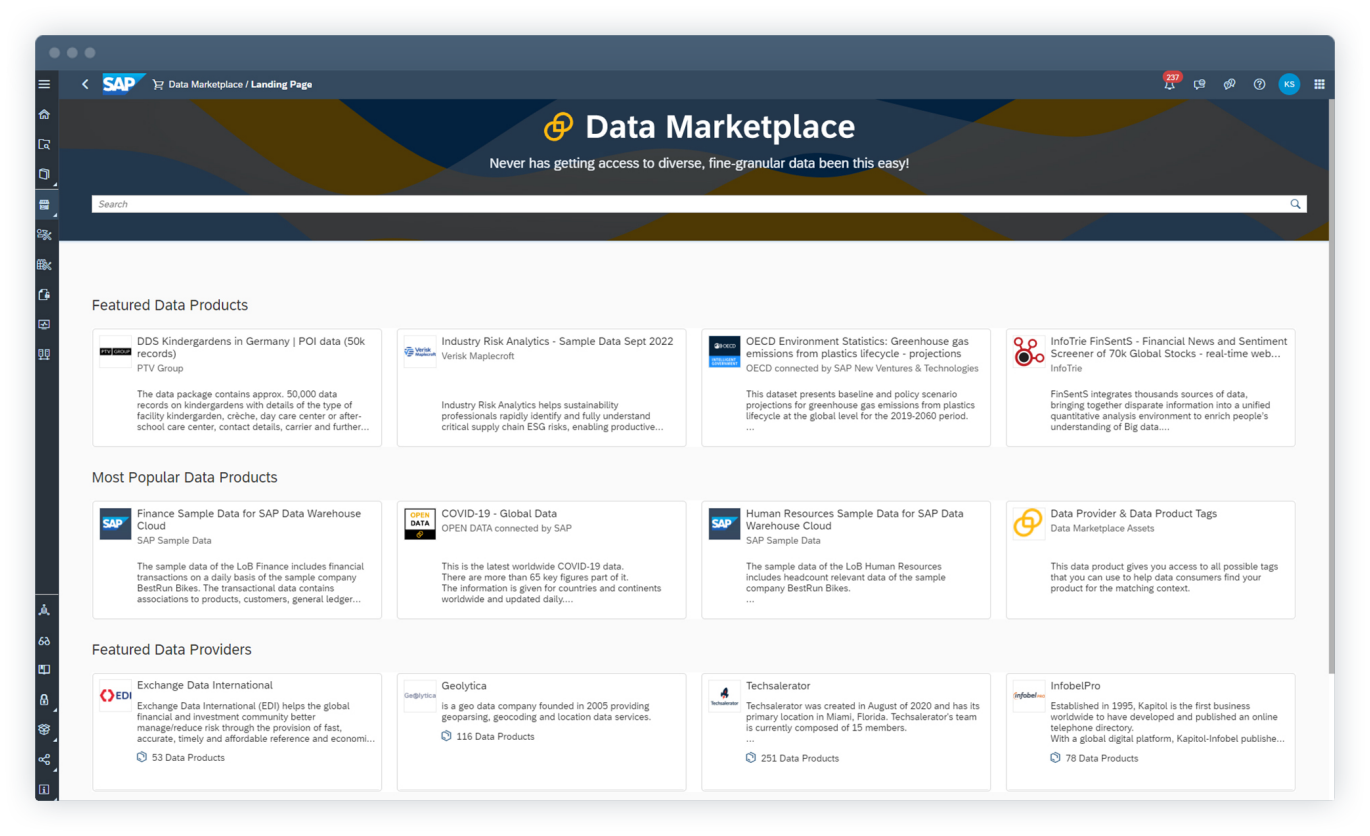
Task: Click into the marketplace Search field
Action: pyautogui.click(x=690, y=204)
